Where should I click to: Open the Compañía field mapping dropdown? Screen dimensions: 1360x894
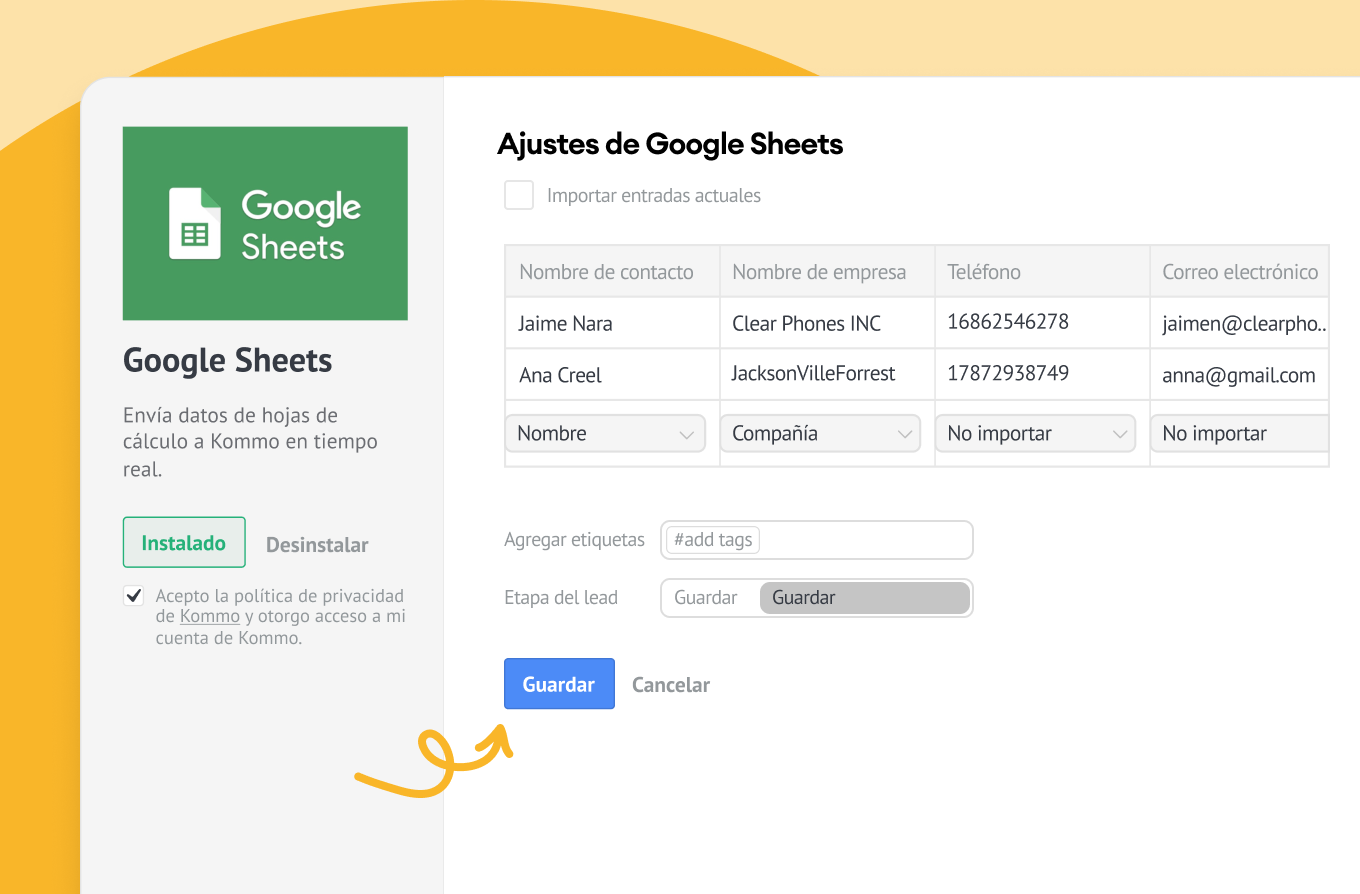pos(820,434)
